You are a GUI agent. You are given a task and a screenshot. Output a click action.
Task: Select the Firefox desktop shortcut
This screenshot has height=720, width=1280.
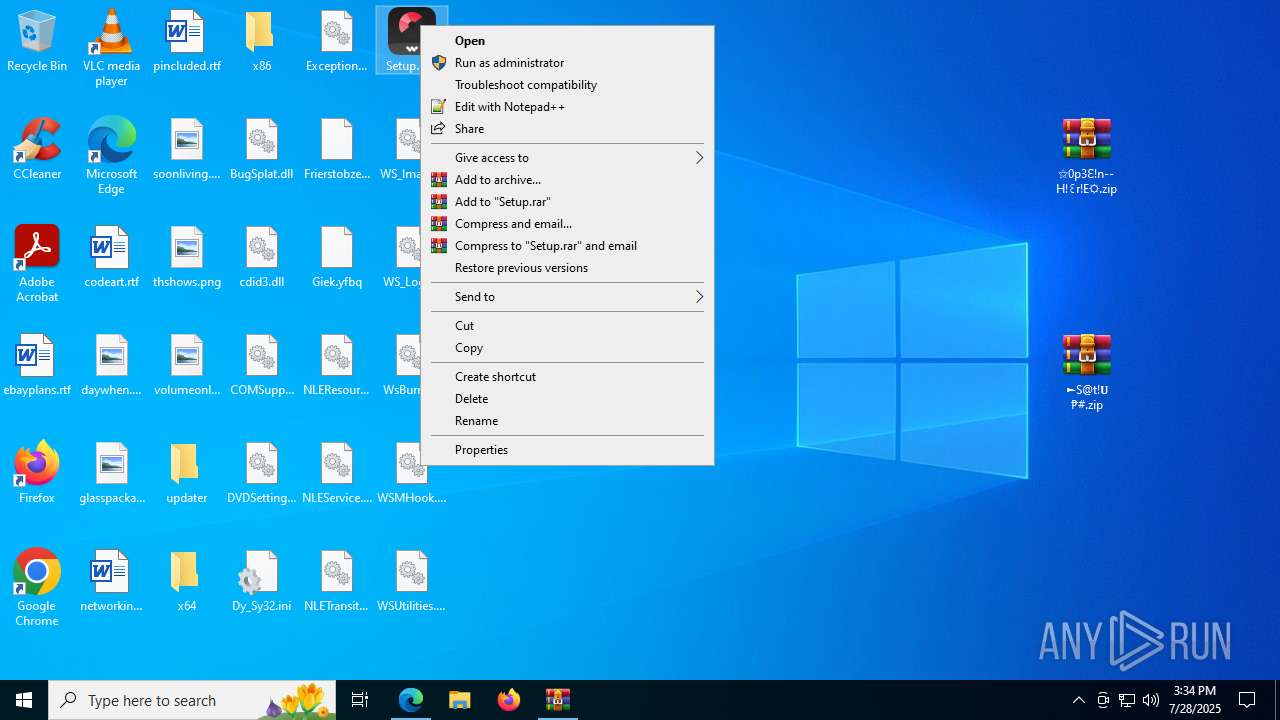coord(37,473)
